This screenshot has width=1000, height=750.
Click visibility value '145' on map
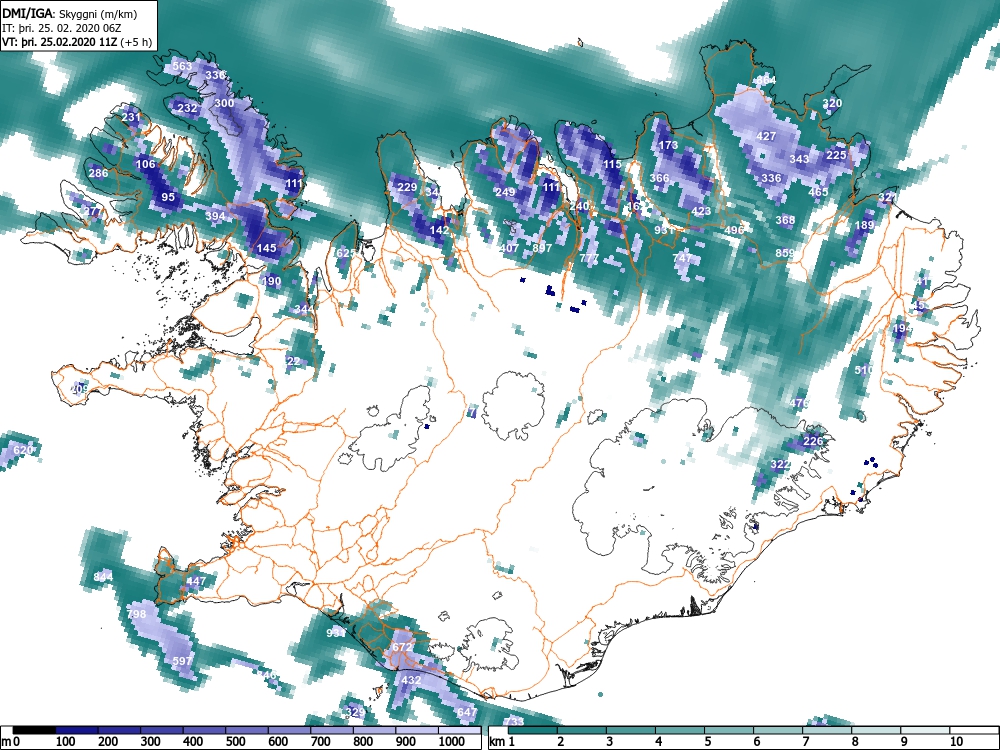tap(267, 248)
